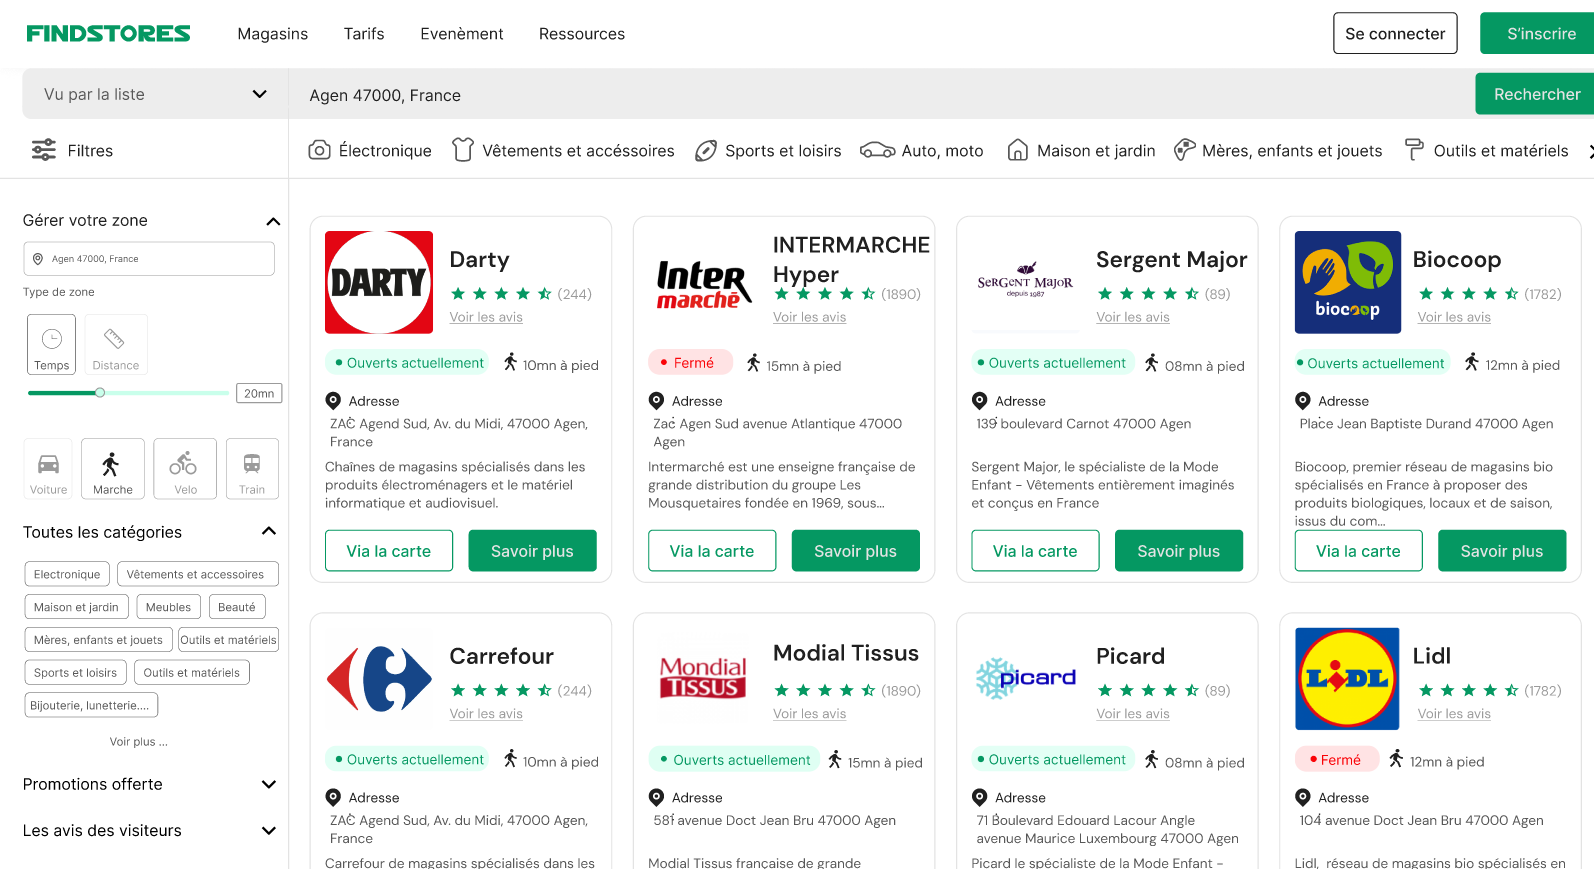The width and height of the screenshot is (1594, 869).
Task: Click the Intermarché store logo
Action: pyautogui.click(x=702, y=284)
